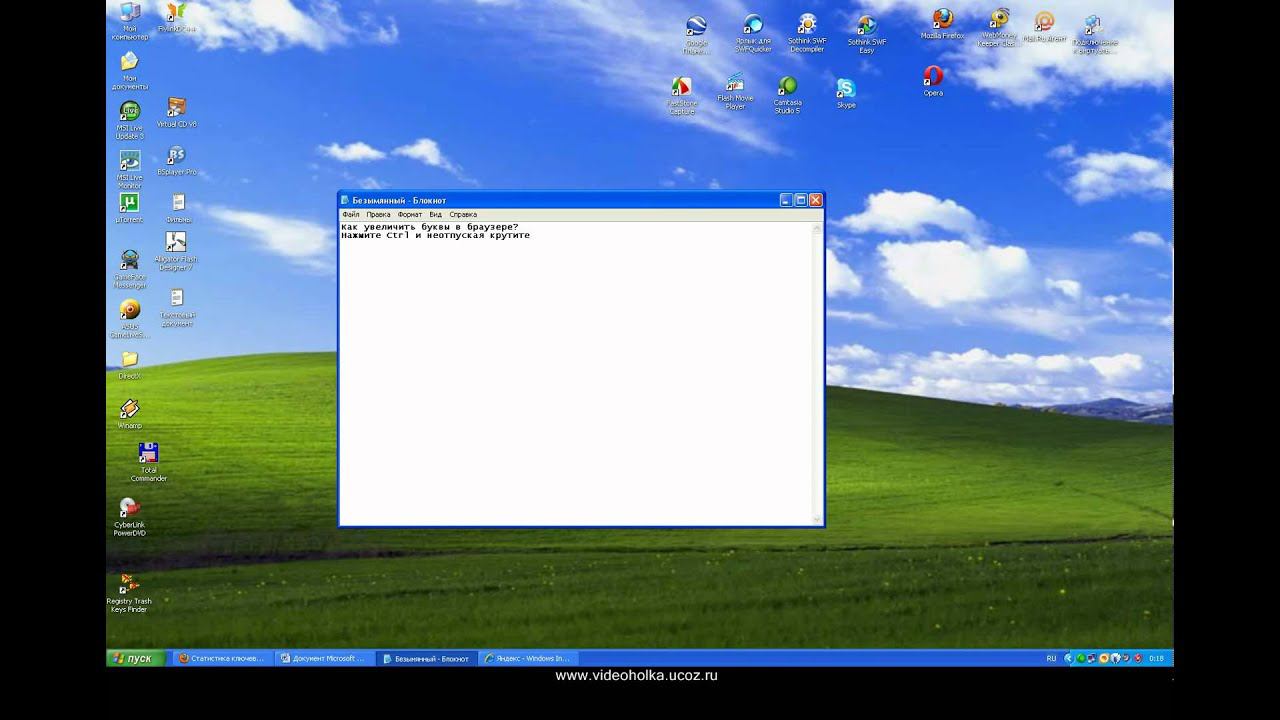This screenshot has height=720, width=1280.
Task: Select the network connection shortcut icon
Action: coord(1094,35)
